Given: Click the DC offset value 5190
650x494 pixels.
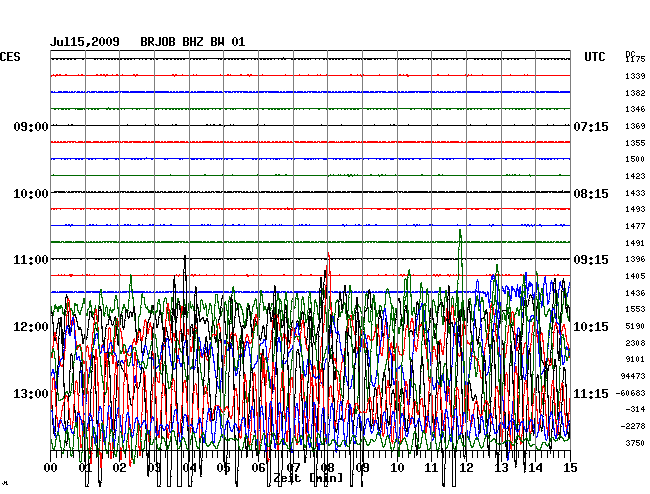Looking at the screenshot, I should 635,326.
